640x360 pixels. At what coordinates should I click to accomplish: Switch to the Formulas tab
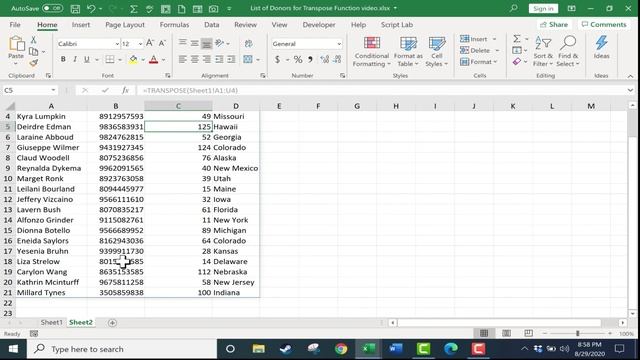(x=174, y=25)
